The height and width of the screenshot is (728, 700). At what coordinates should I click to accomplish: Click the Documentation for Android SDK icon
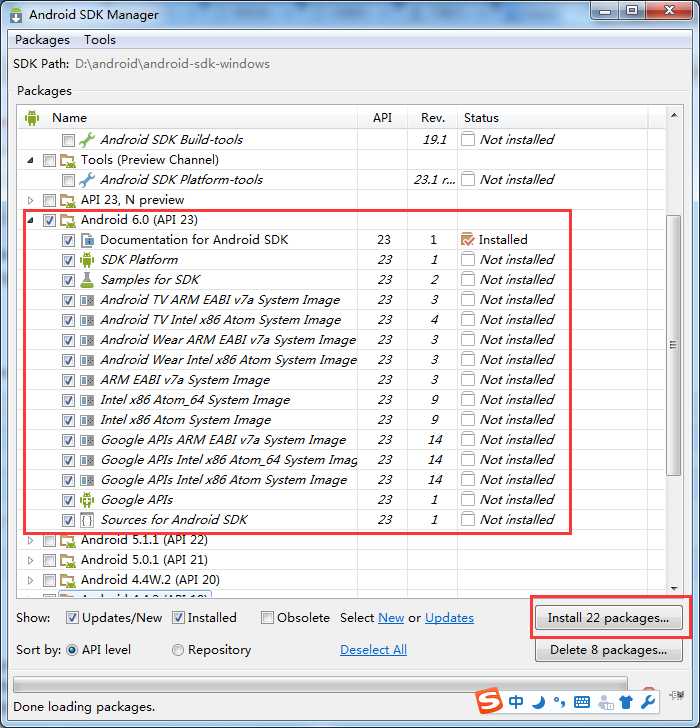[x=87, y=240]
